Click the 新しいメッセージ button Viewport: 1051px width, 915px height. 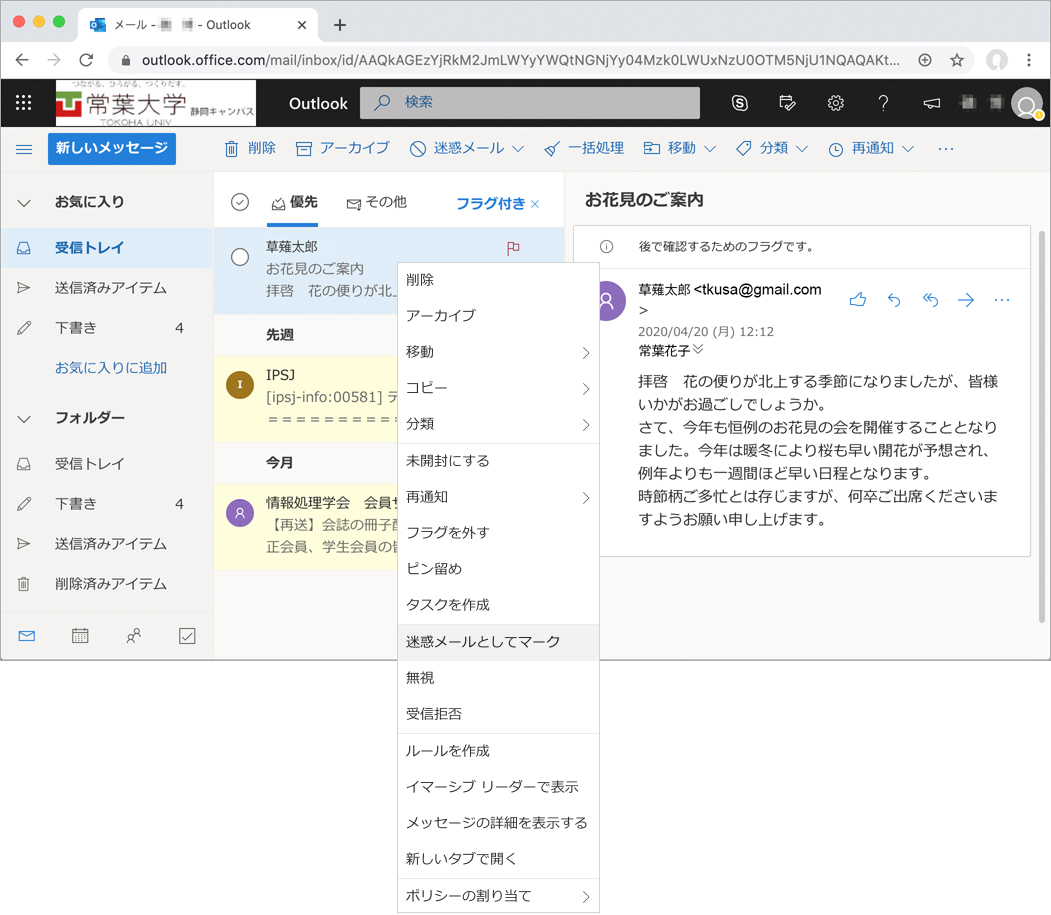[x=112, y=148]
